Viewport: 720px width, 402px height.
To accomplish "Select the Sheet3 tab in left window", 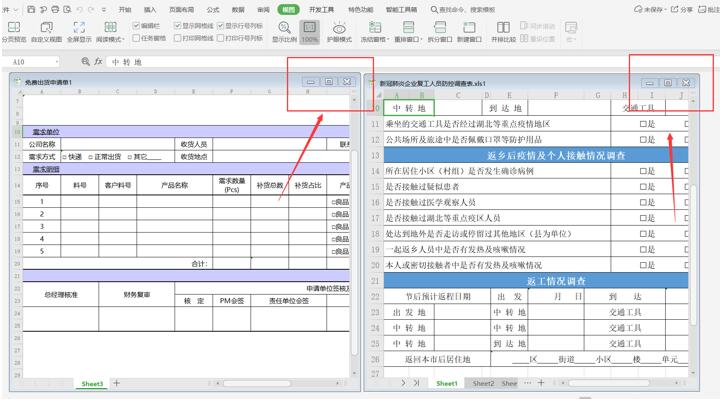I will (92, 384).
